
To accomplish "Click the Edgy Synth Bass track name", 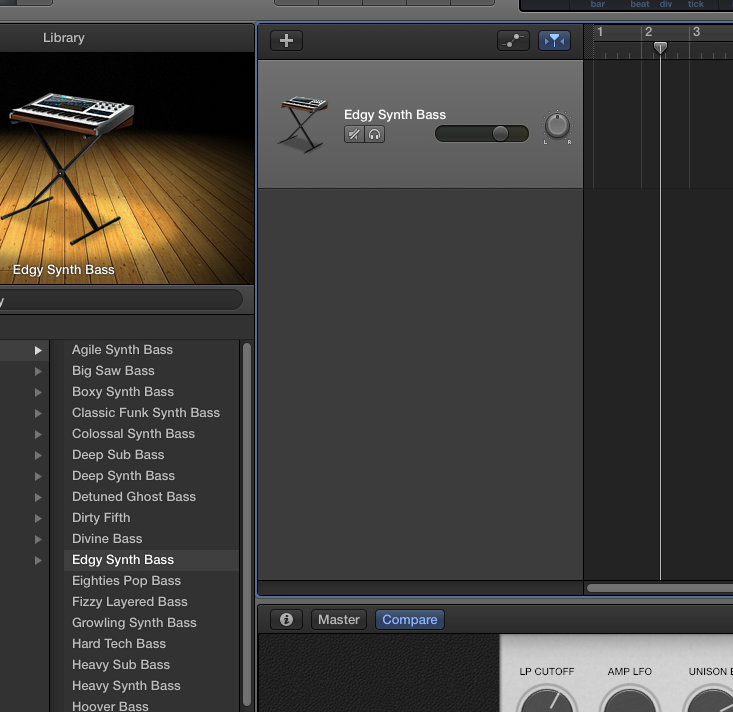I will point(395,115).
